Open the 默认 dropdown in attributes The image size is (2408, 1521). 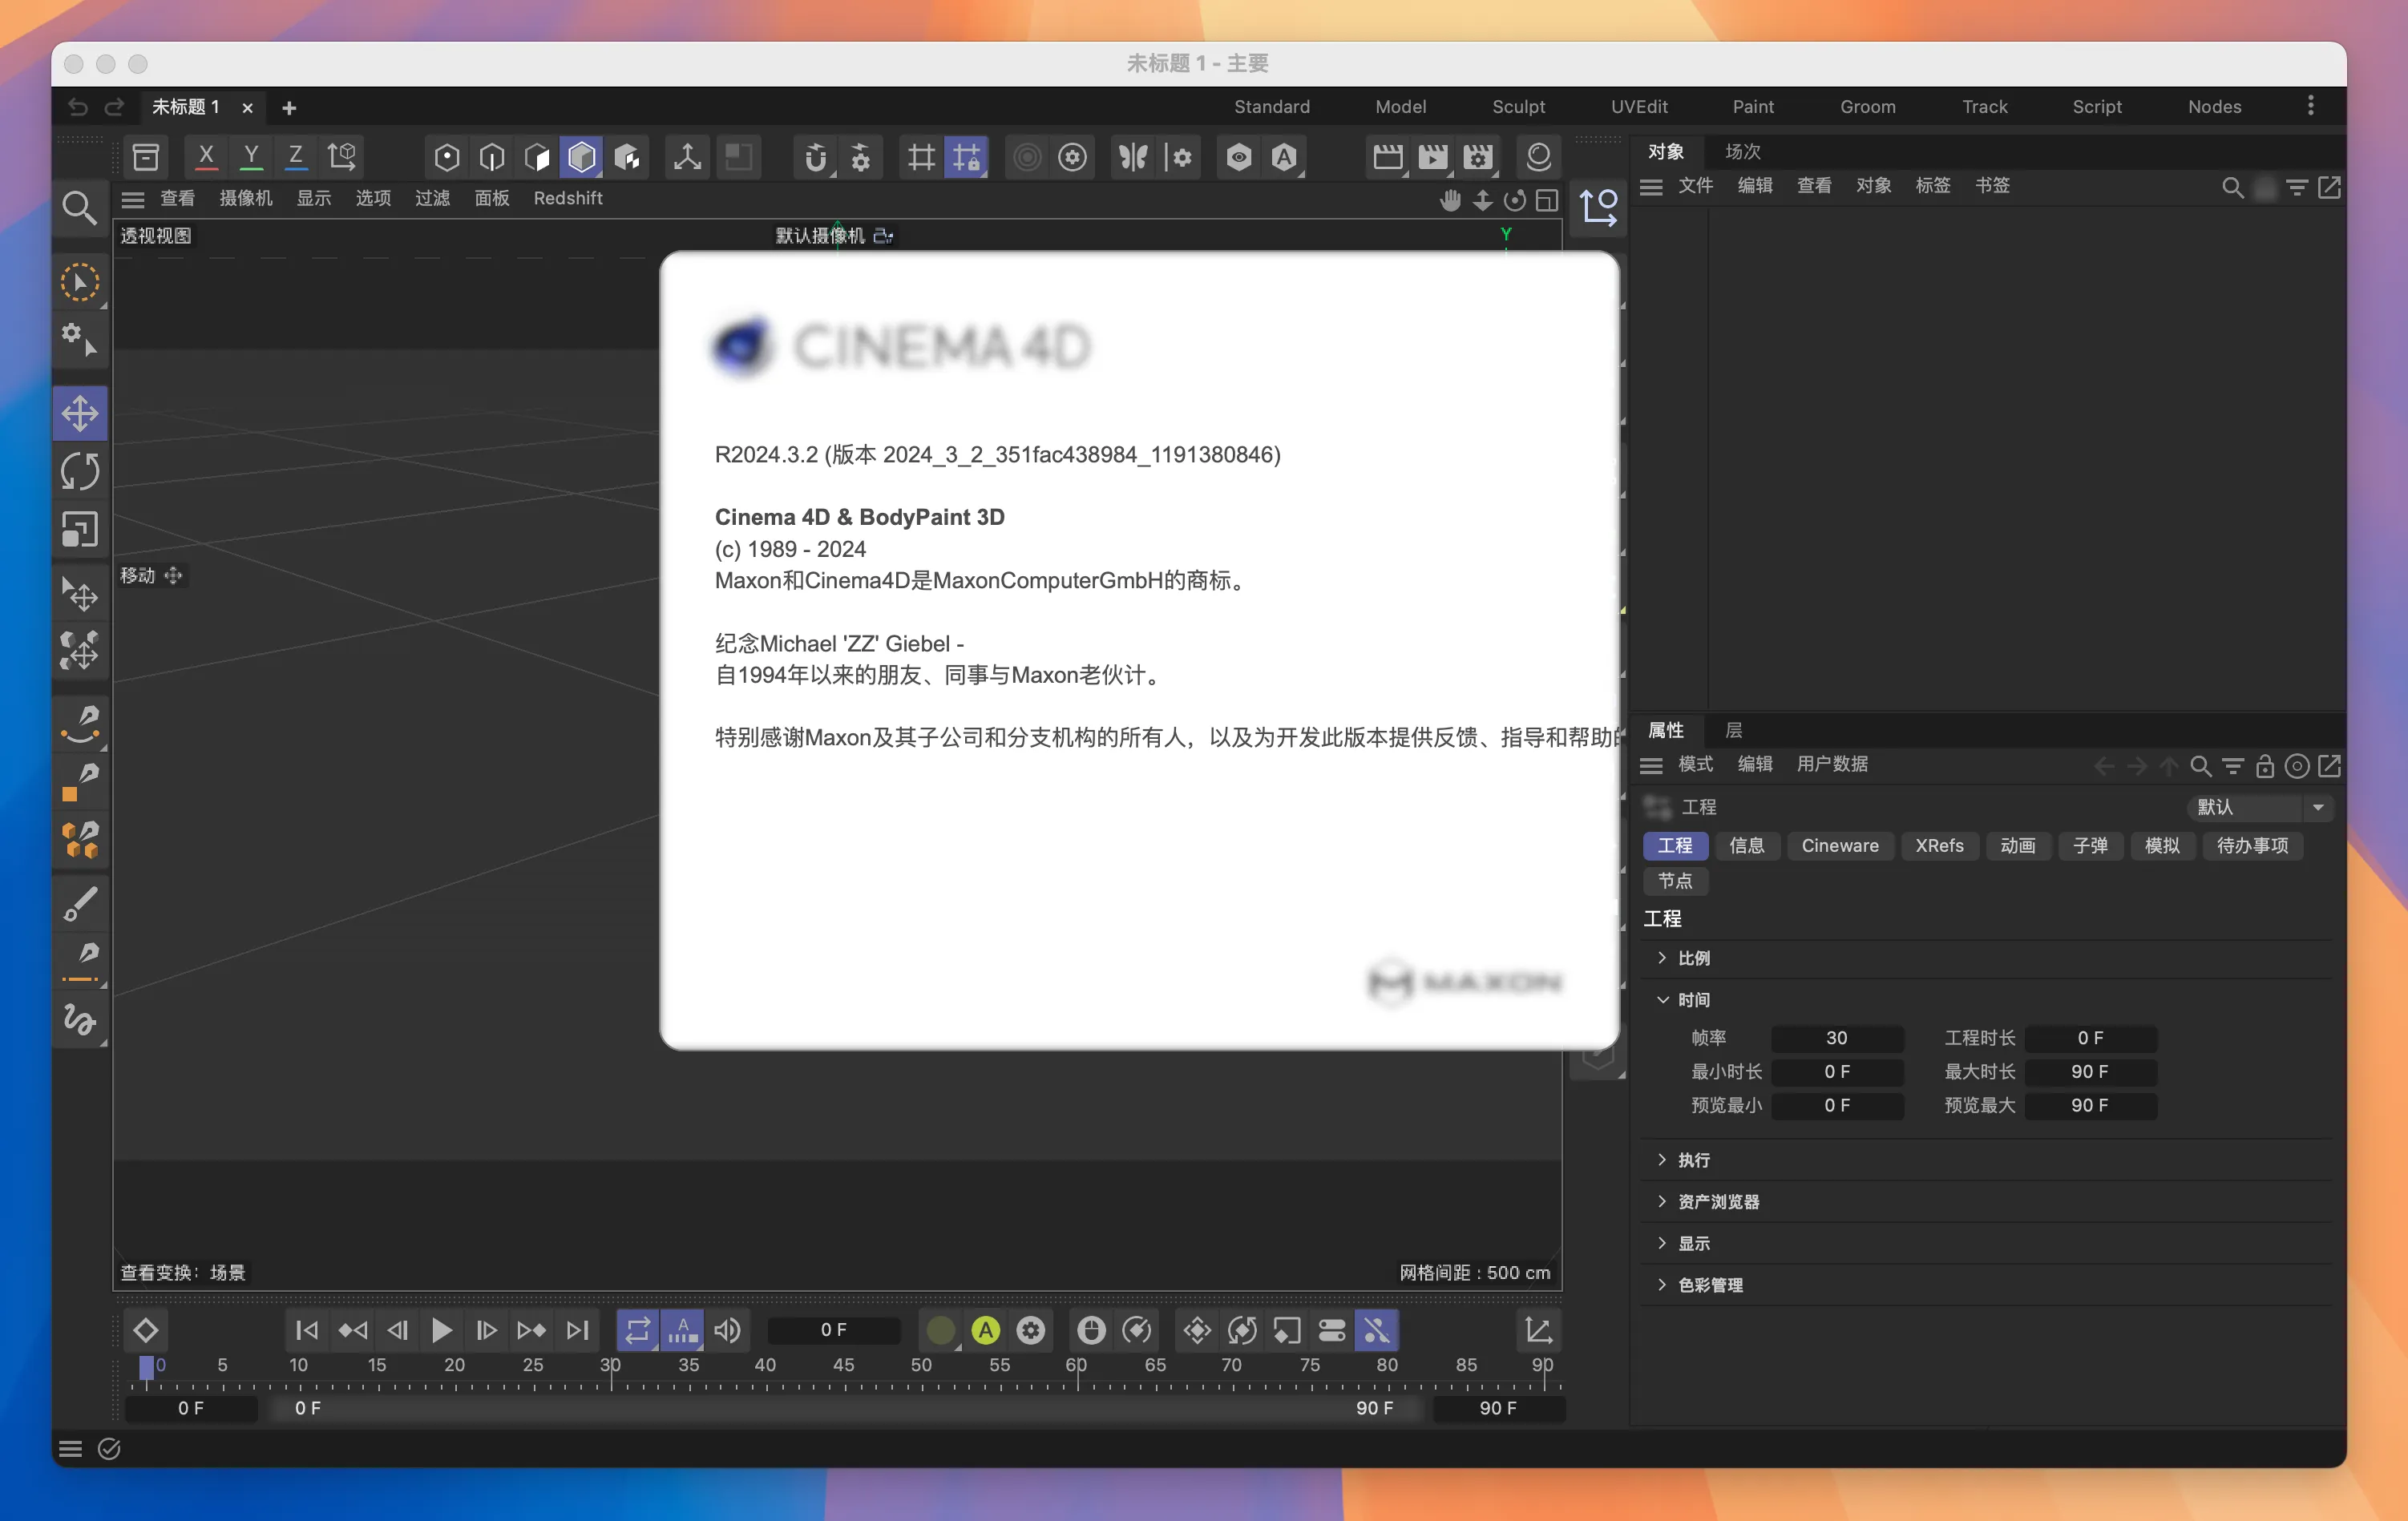[x=2261, y=807]
